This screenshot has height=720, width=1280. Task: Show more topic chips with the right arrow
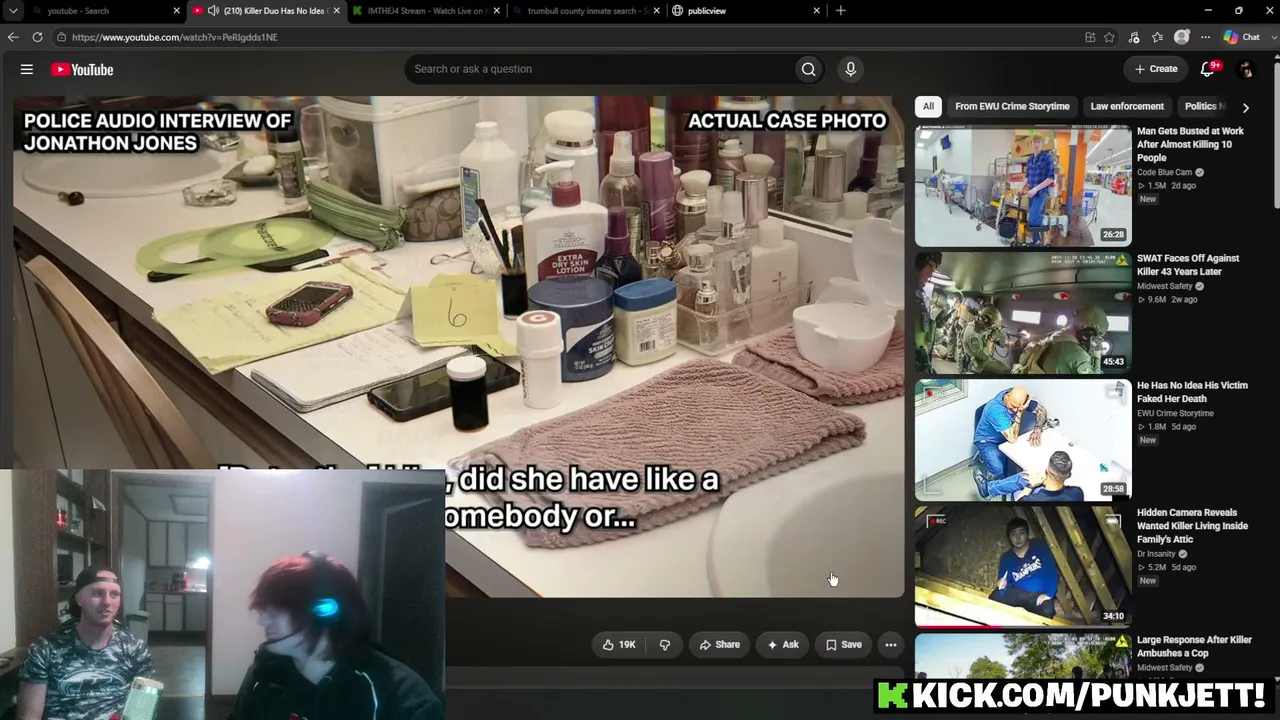tap(1245, 107)
